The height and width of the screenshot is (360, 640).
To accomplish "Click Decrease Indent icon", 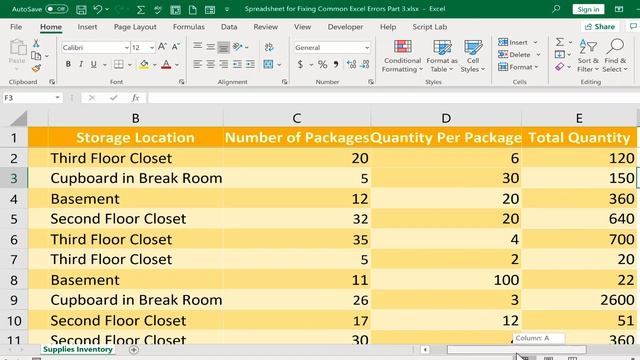I will tap(237, 64).
